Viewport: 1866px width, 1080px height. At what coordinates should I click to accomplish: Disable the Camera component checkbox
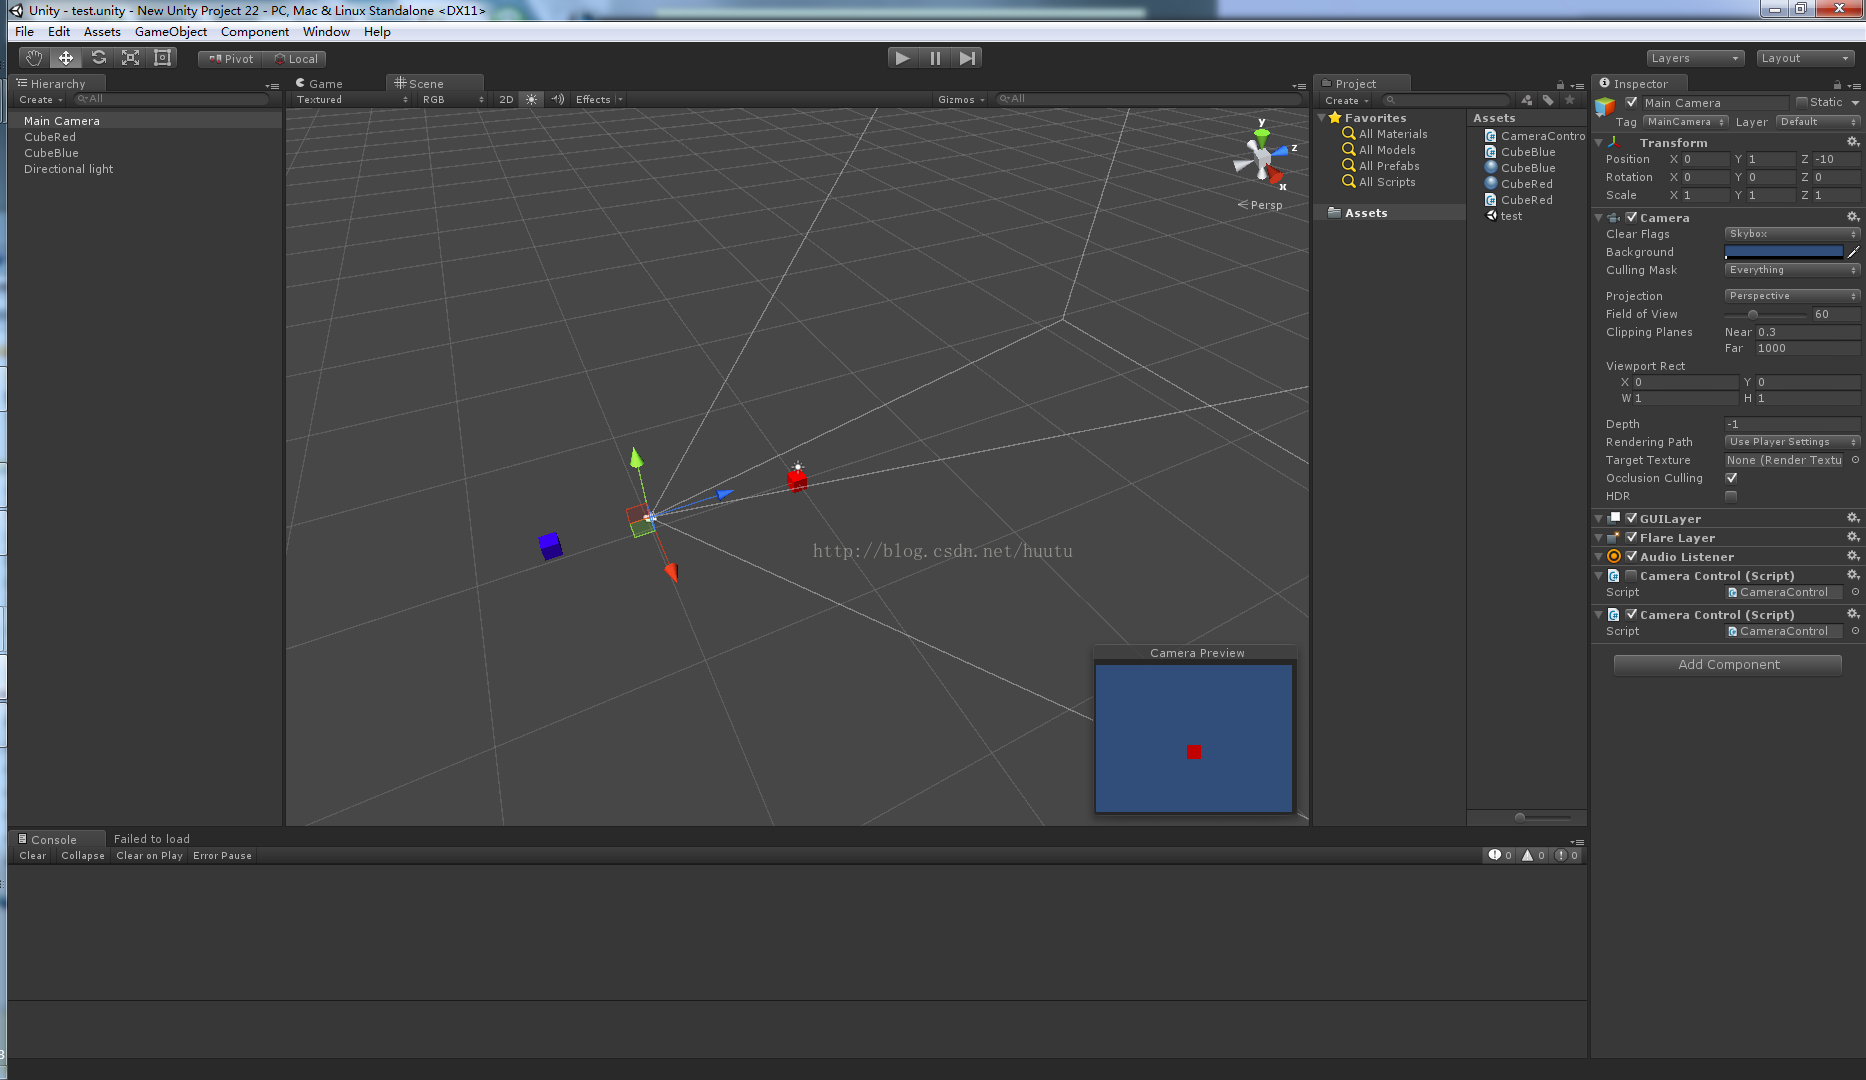tap(1631, 217)
